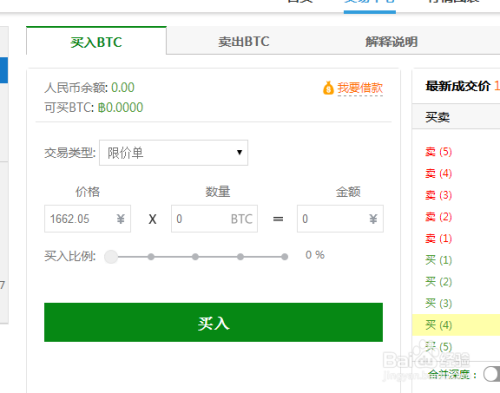
Task: Select order book row 卖 (1)
Action: point(456,239)
